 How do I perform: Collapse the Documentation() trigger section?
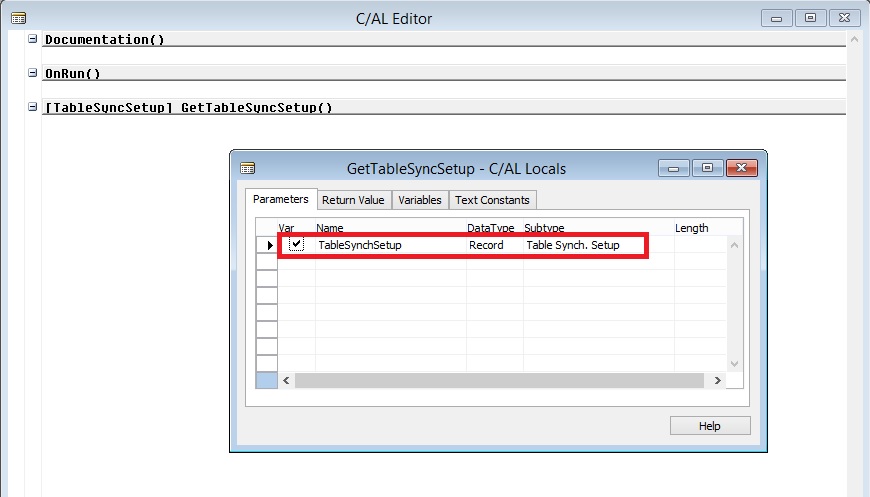33,39
